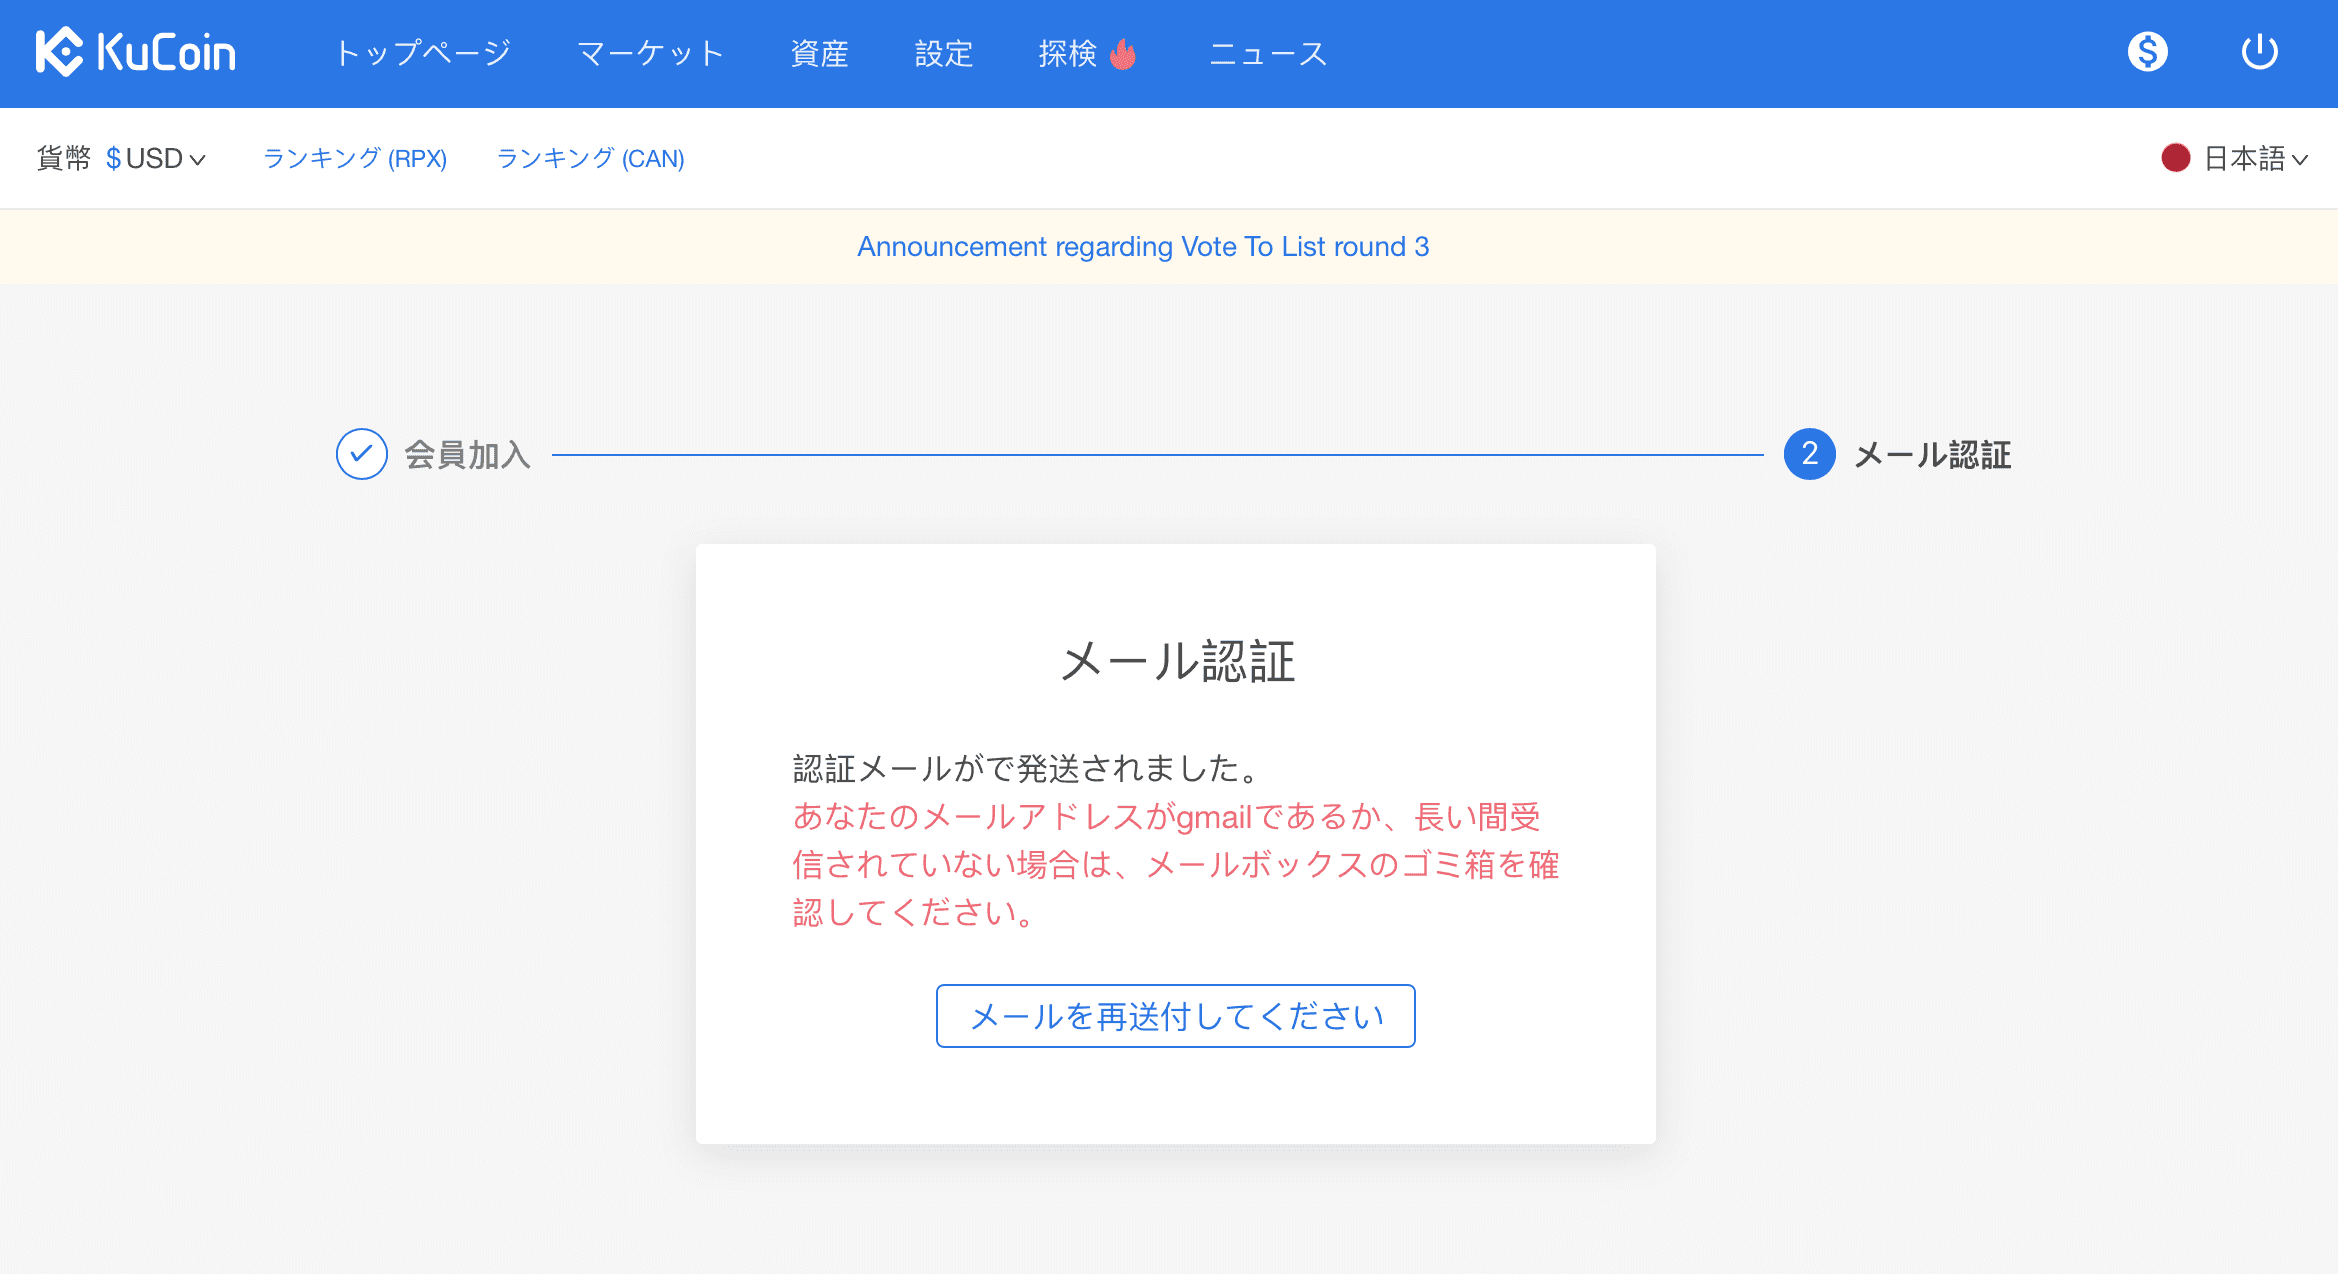Open the 探検 menu item
The image size is (2338, 1274).
[x=1067, y=53]
